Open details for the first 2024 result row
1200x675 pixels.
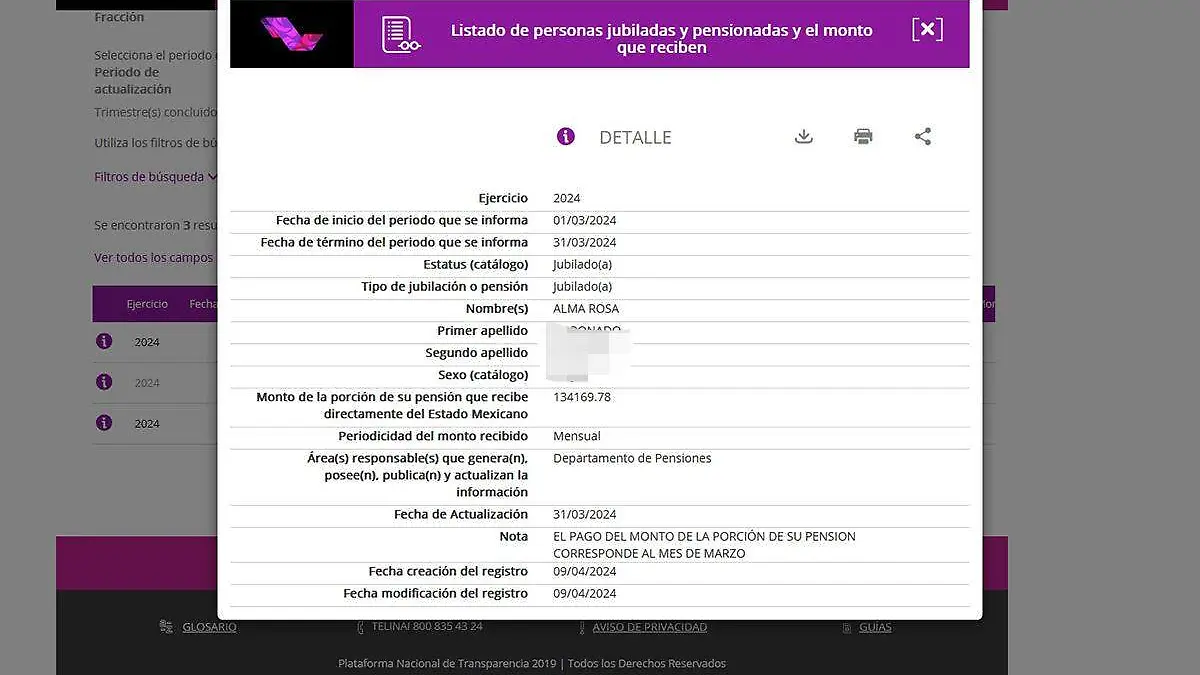pos(104,341)
